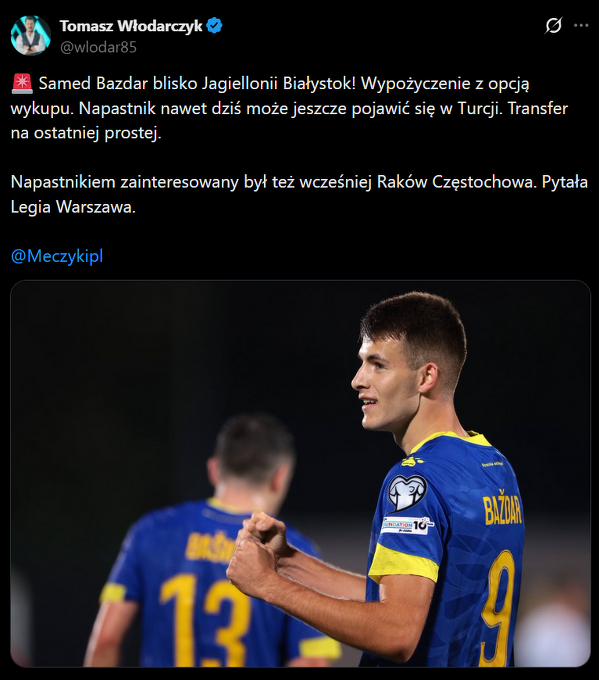Click the Foundation 10 sleeve patch
The width and height of the screenshot is (599, 680).
coord(407,526)
